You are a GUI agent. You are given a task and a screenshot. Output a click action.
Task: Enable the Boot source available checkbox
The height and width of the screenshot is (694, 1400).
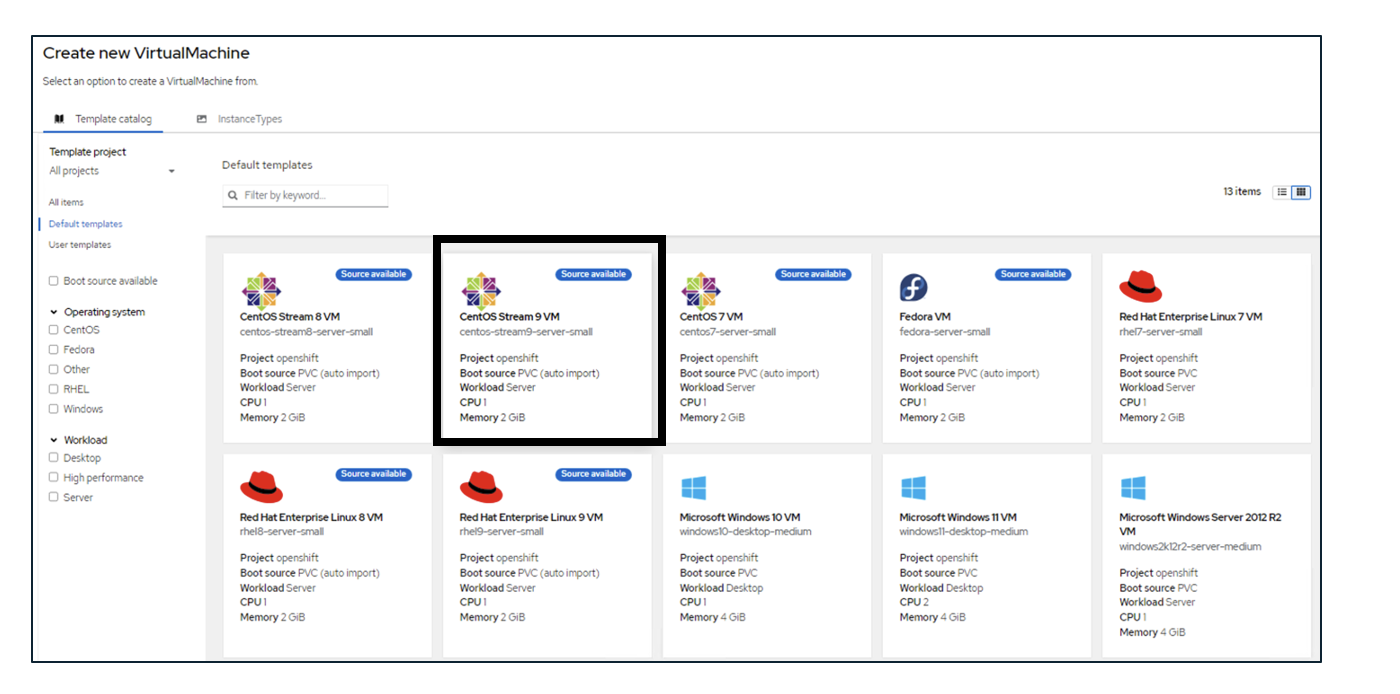pyautogui.click(x=54, y=281)
